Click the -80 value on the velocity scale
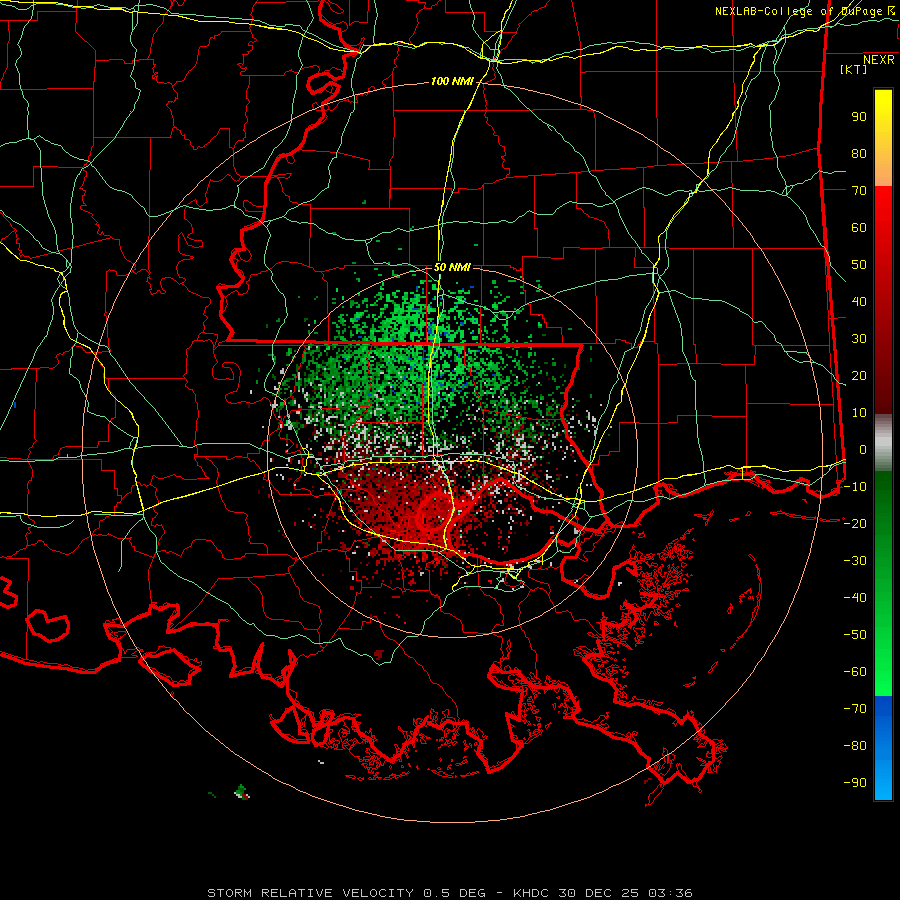 click(x=855, y=746)
